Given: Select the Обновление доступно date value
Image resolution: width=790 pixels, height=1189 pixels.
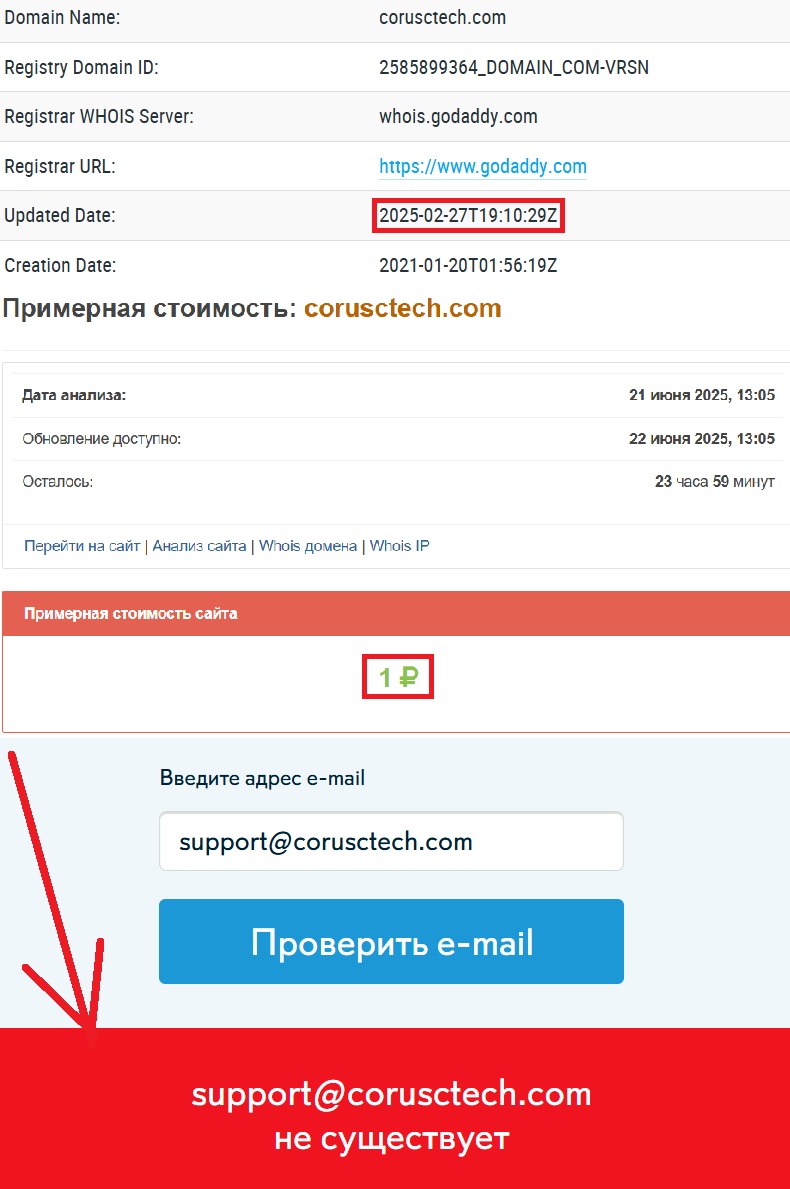Looking at the screenshot, I should [702, 438].
